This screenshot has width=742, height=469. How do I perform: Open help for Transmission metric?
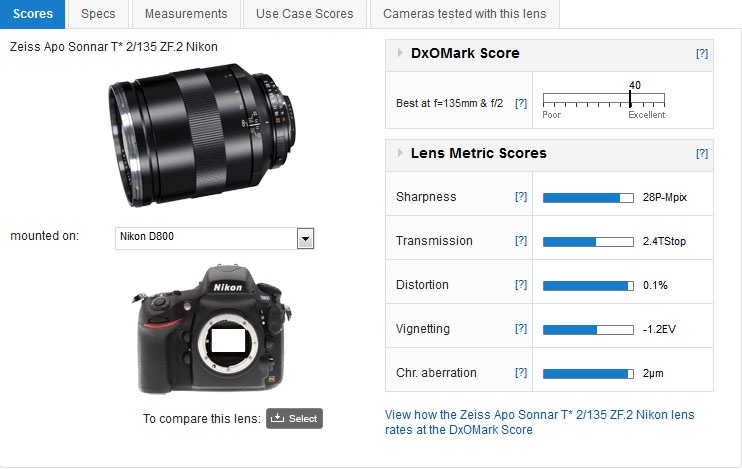(x=521, y=240)
